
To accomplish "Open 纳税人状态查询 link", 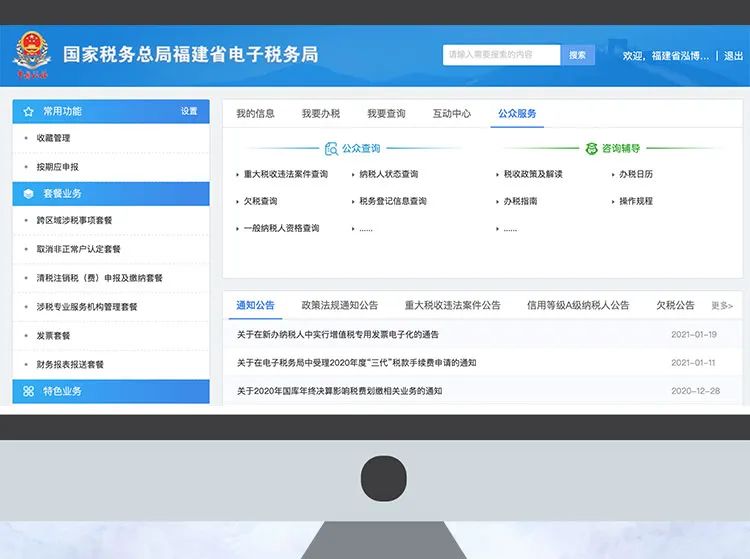I will coord(389,174).
